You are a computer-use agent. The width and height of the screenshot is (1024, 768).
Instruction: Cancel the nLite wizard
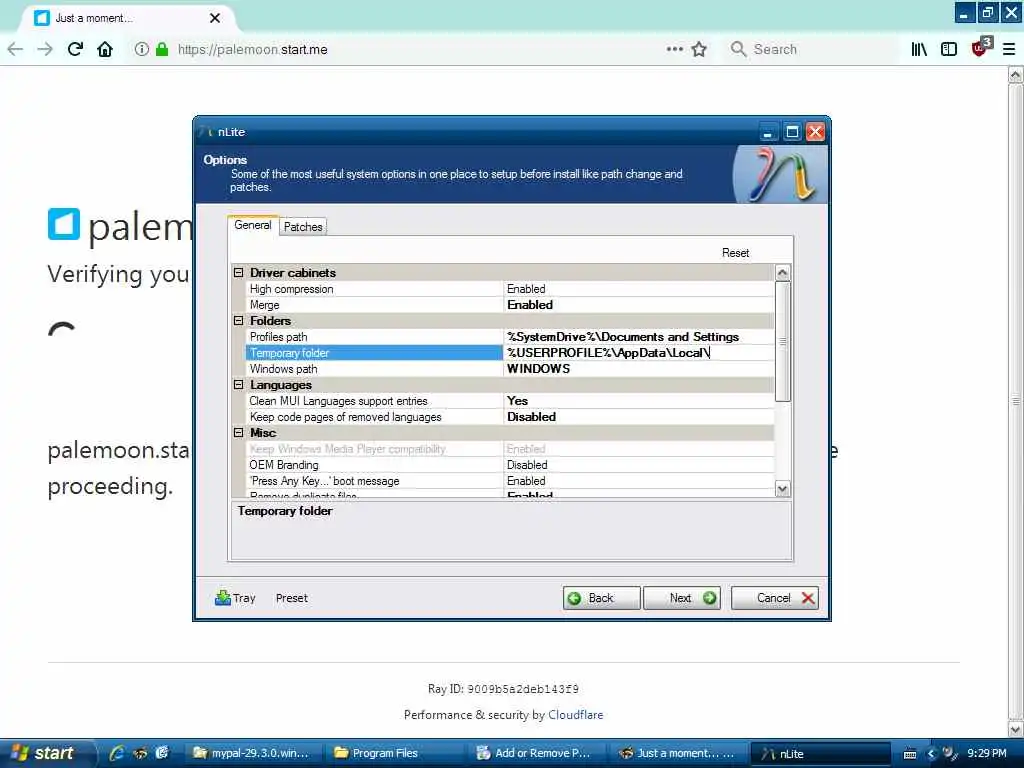pyautogui.click(x=775, y=598)
